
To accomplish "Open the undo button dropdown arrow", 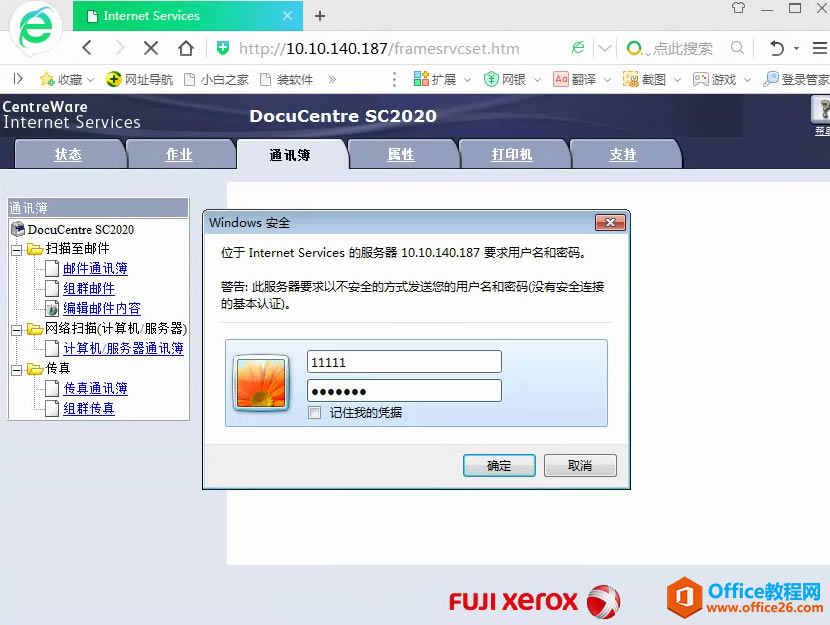I will click(796, 49).
